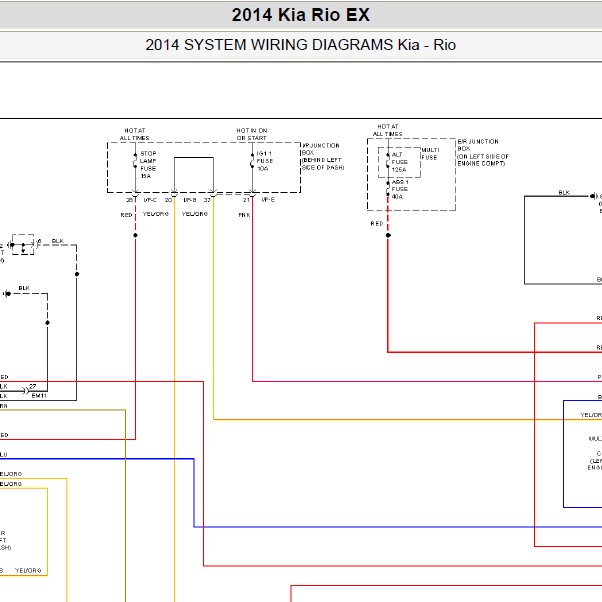Click the 'EM11' connector label

[39, 395]
